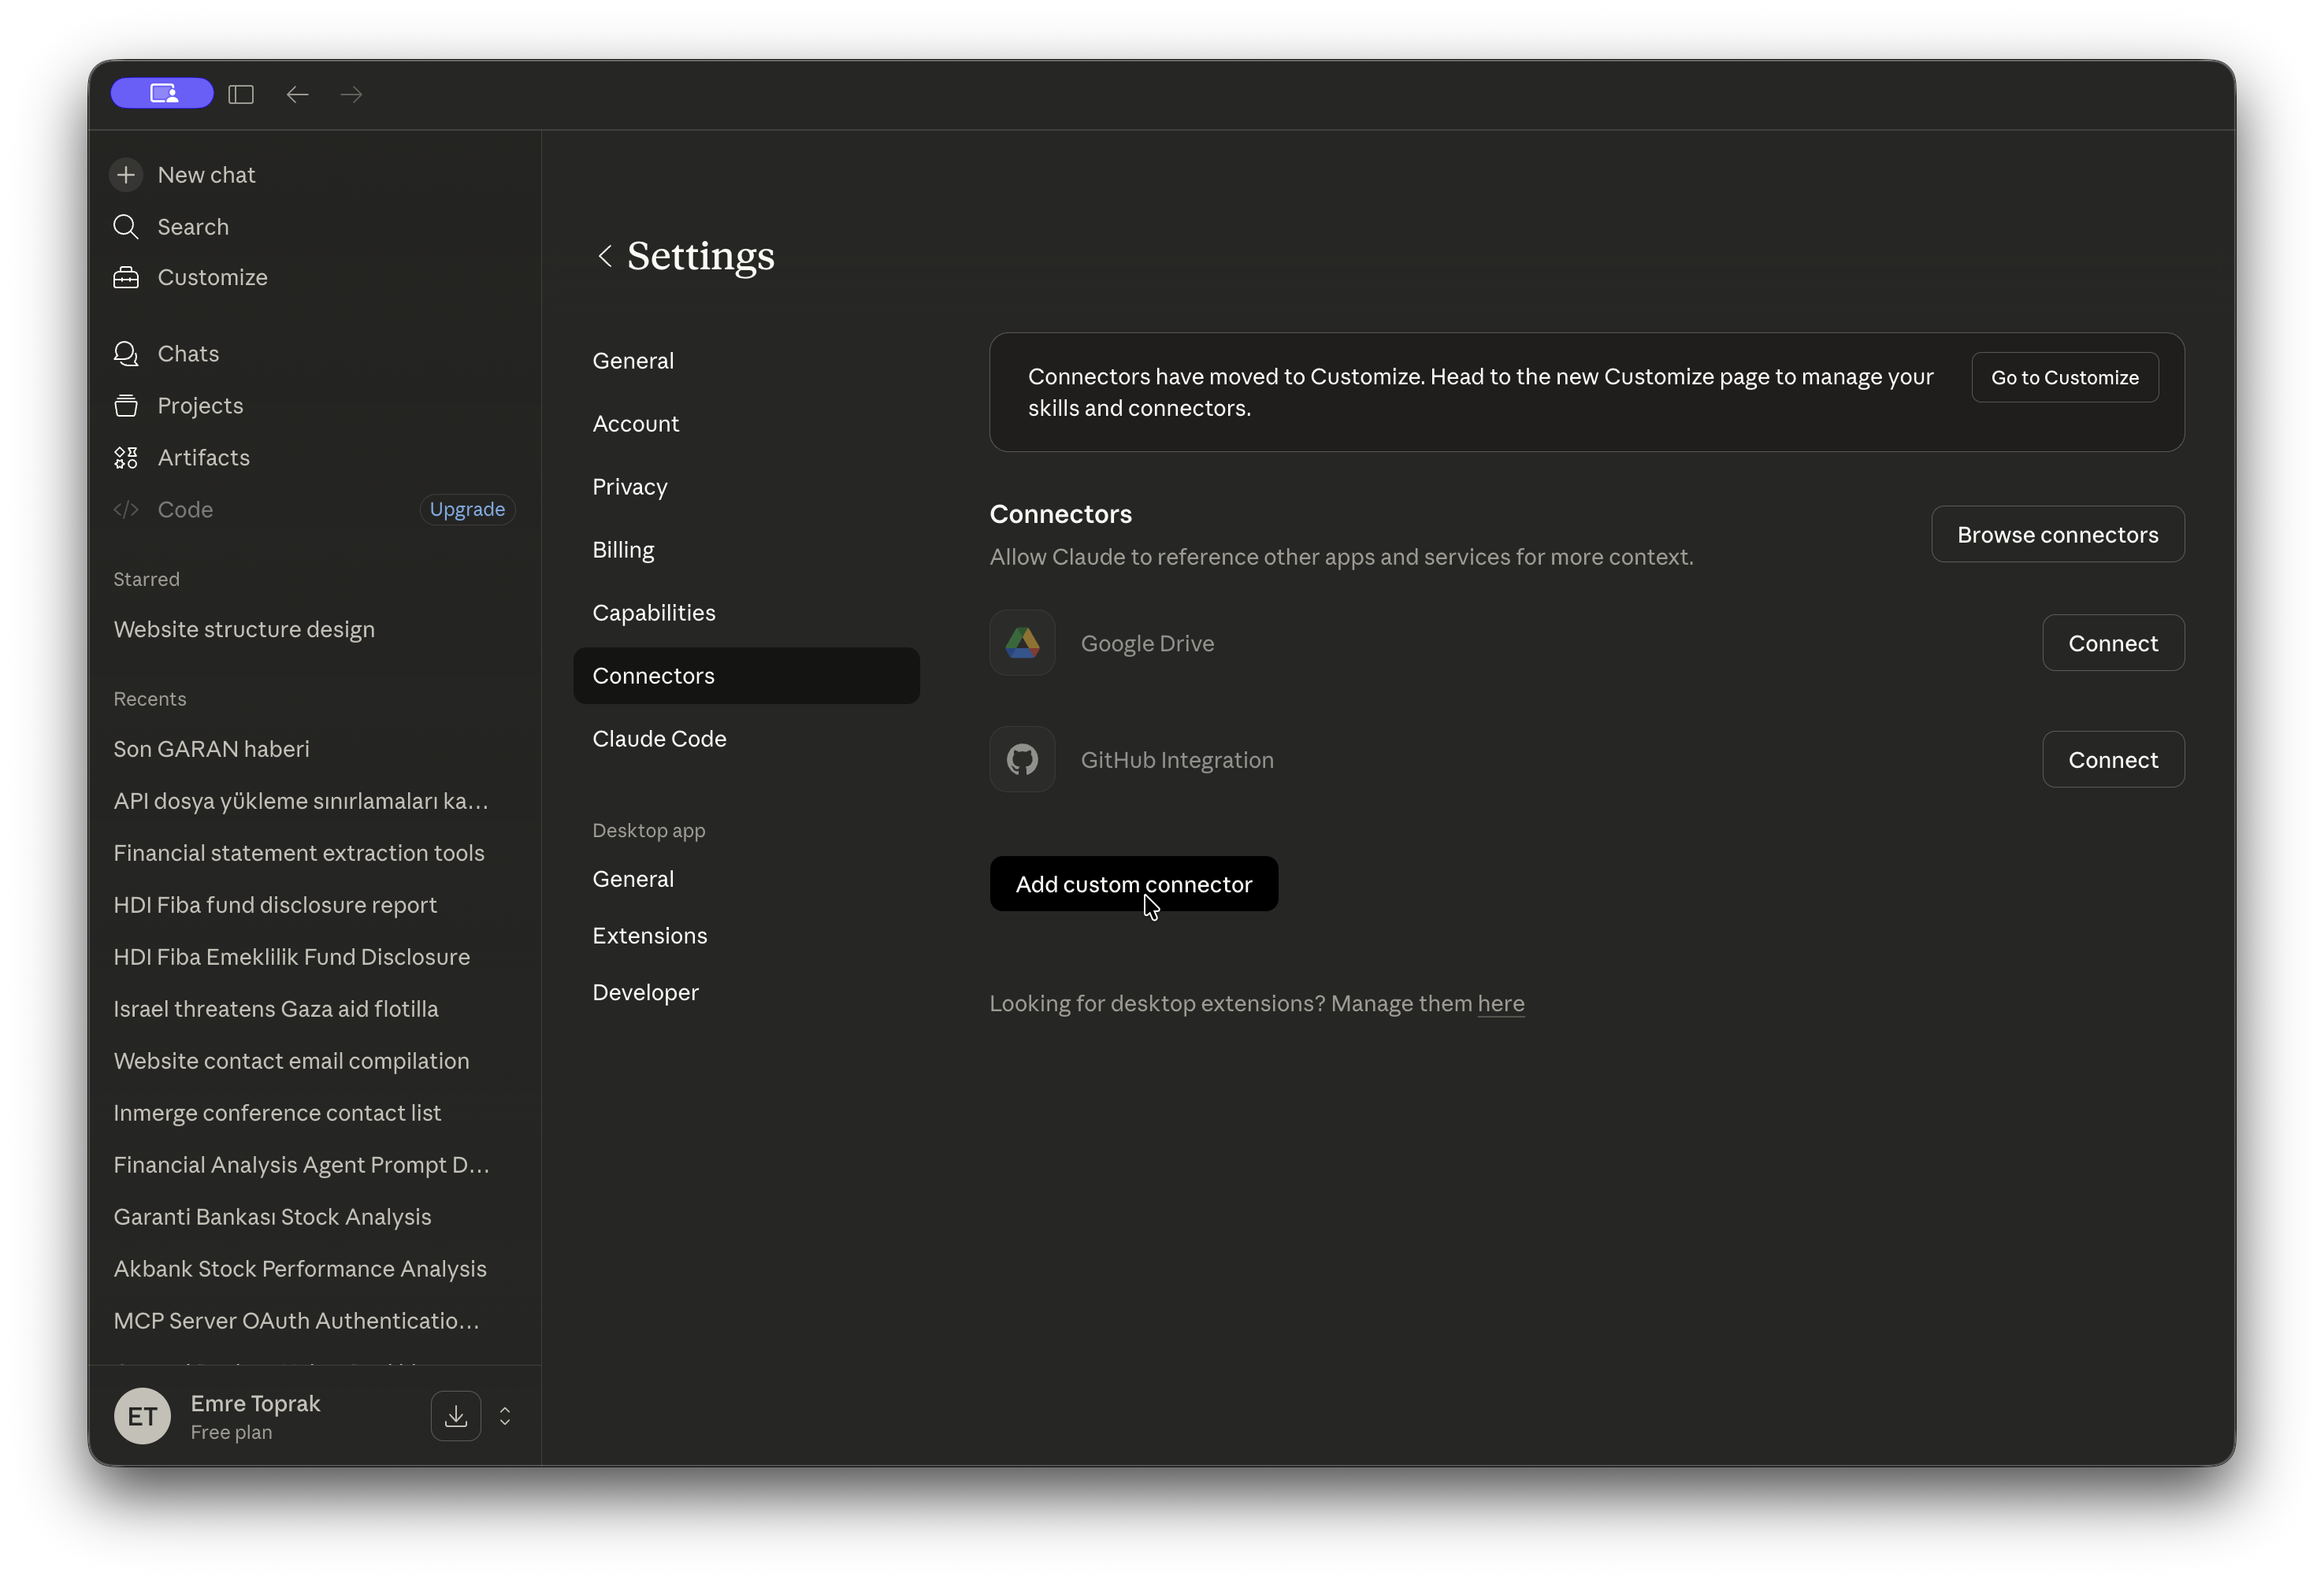
Task: Open chat MCP Server OAuth Authentication
Action: tap(296, 1321)
